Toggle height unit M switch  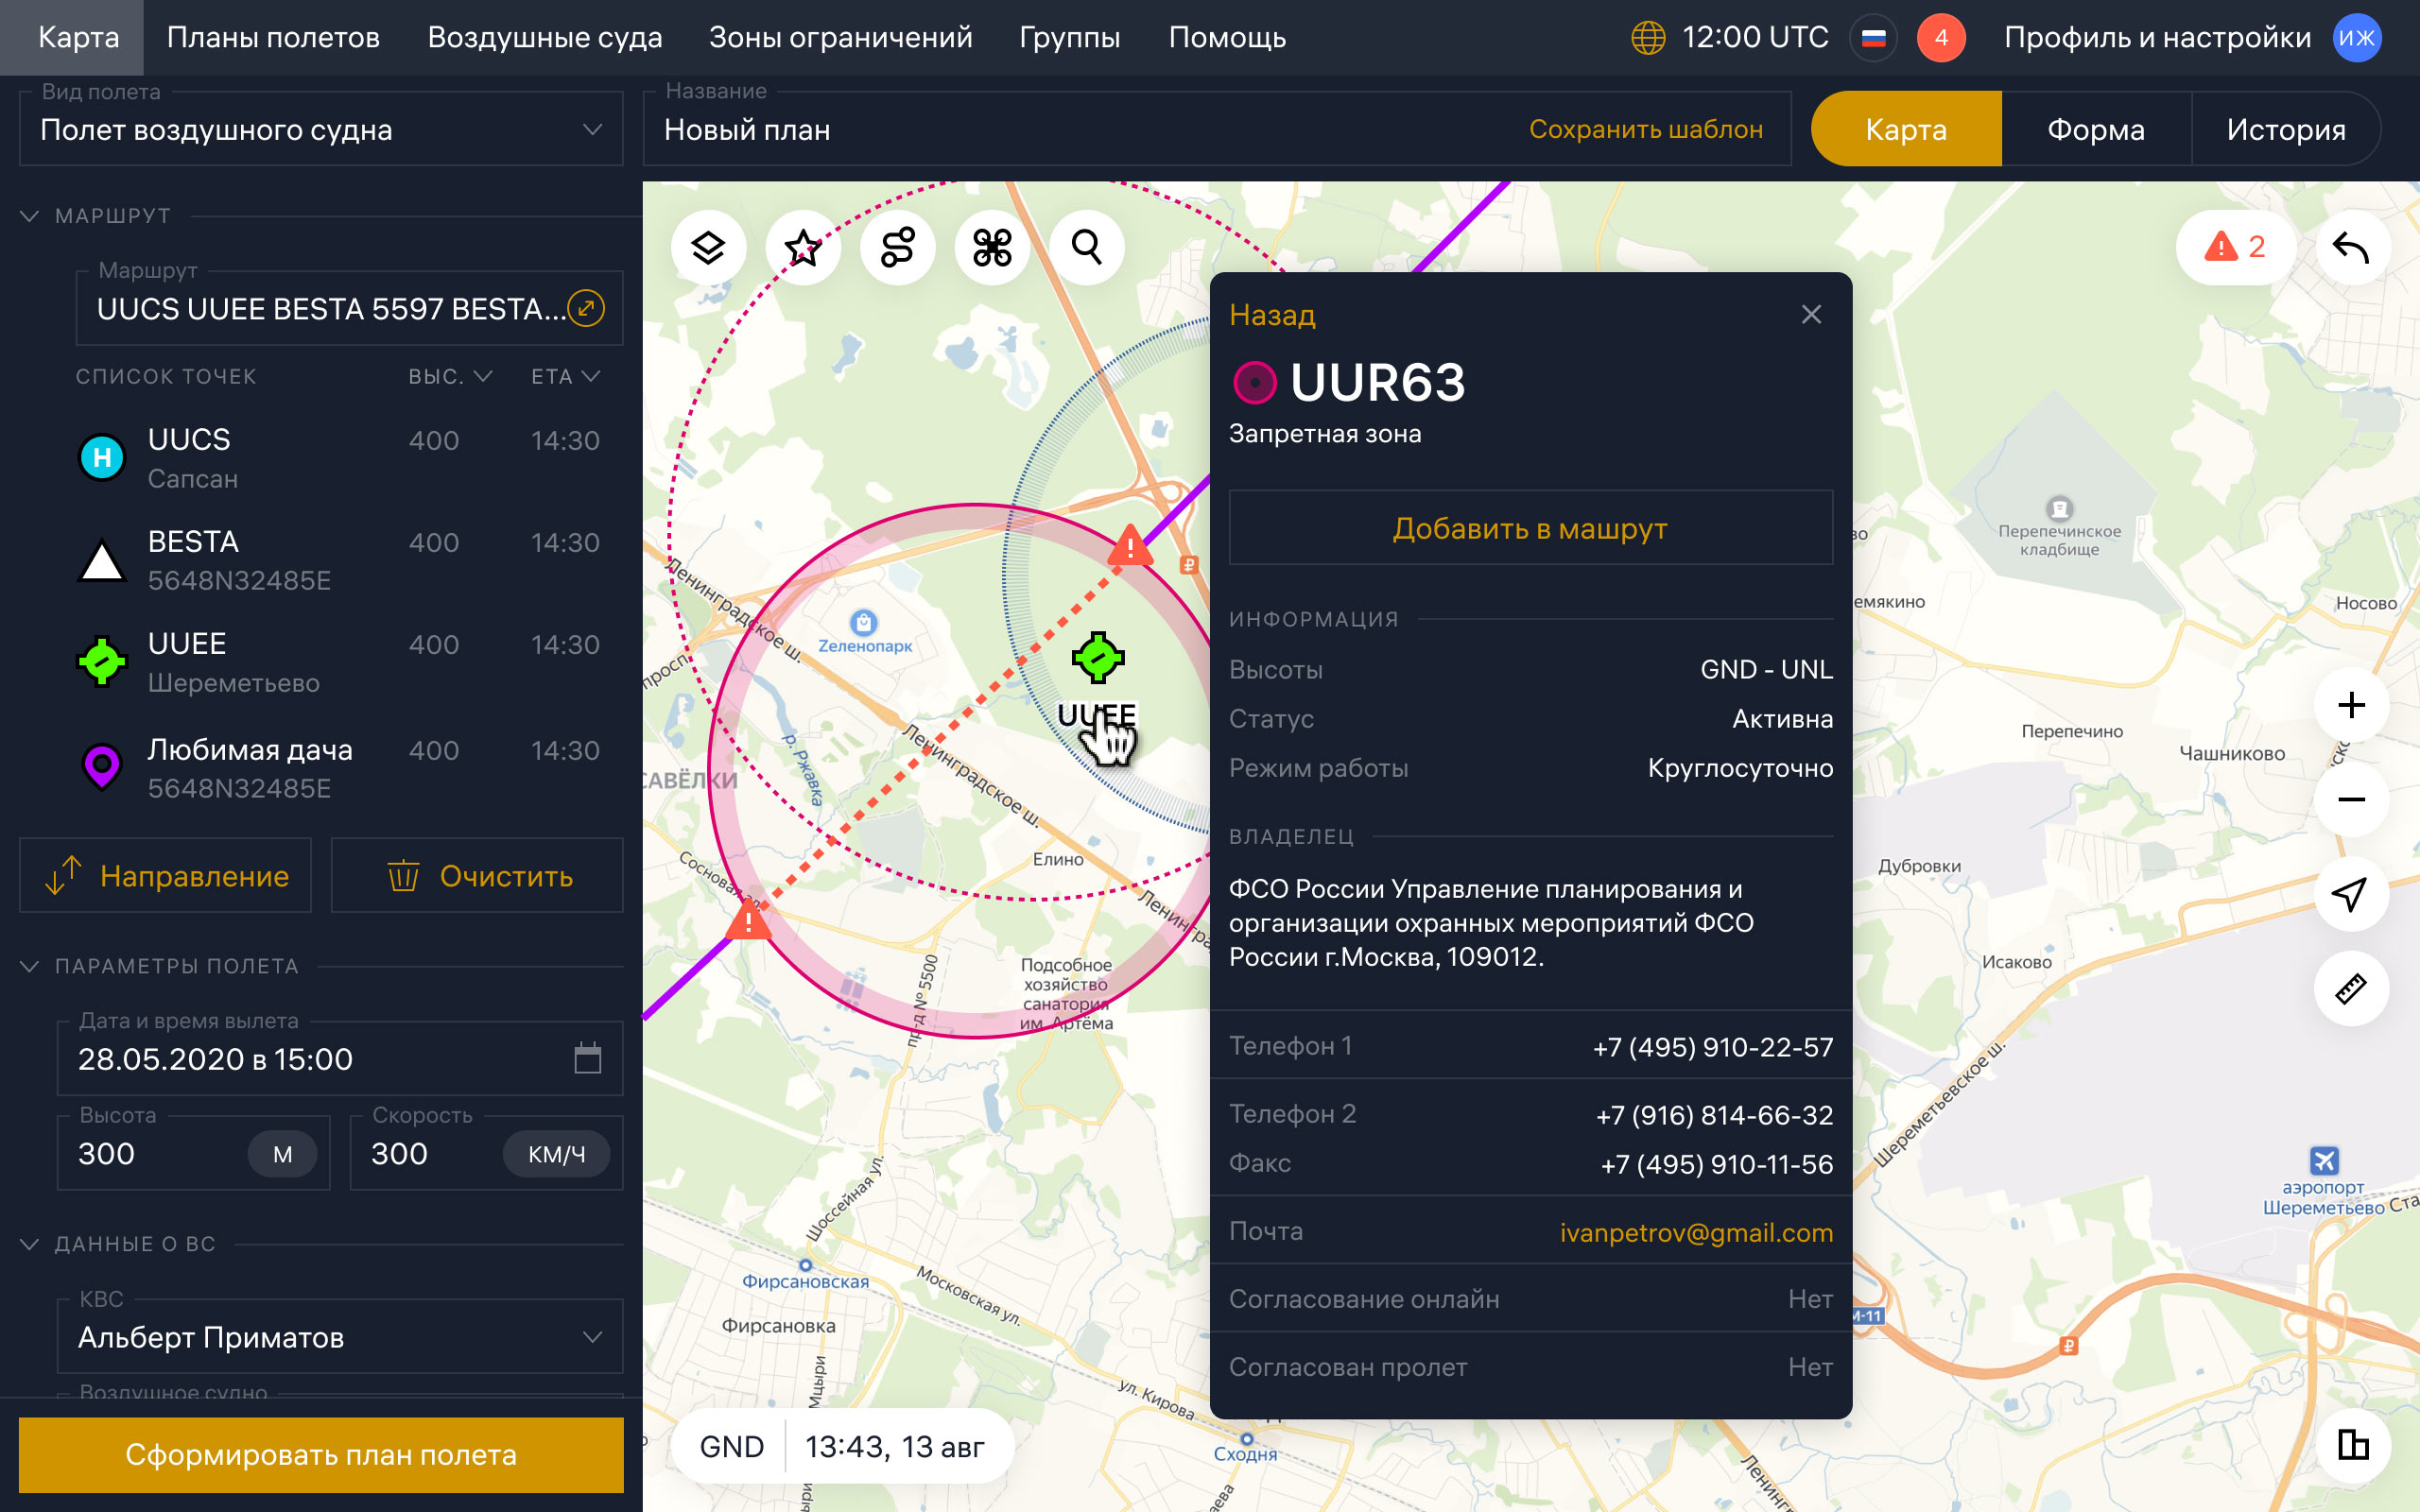282,1154
